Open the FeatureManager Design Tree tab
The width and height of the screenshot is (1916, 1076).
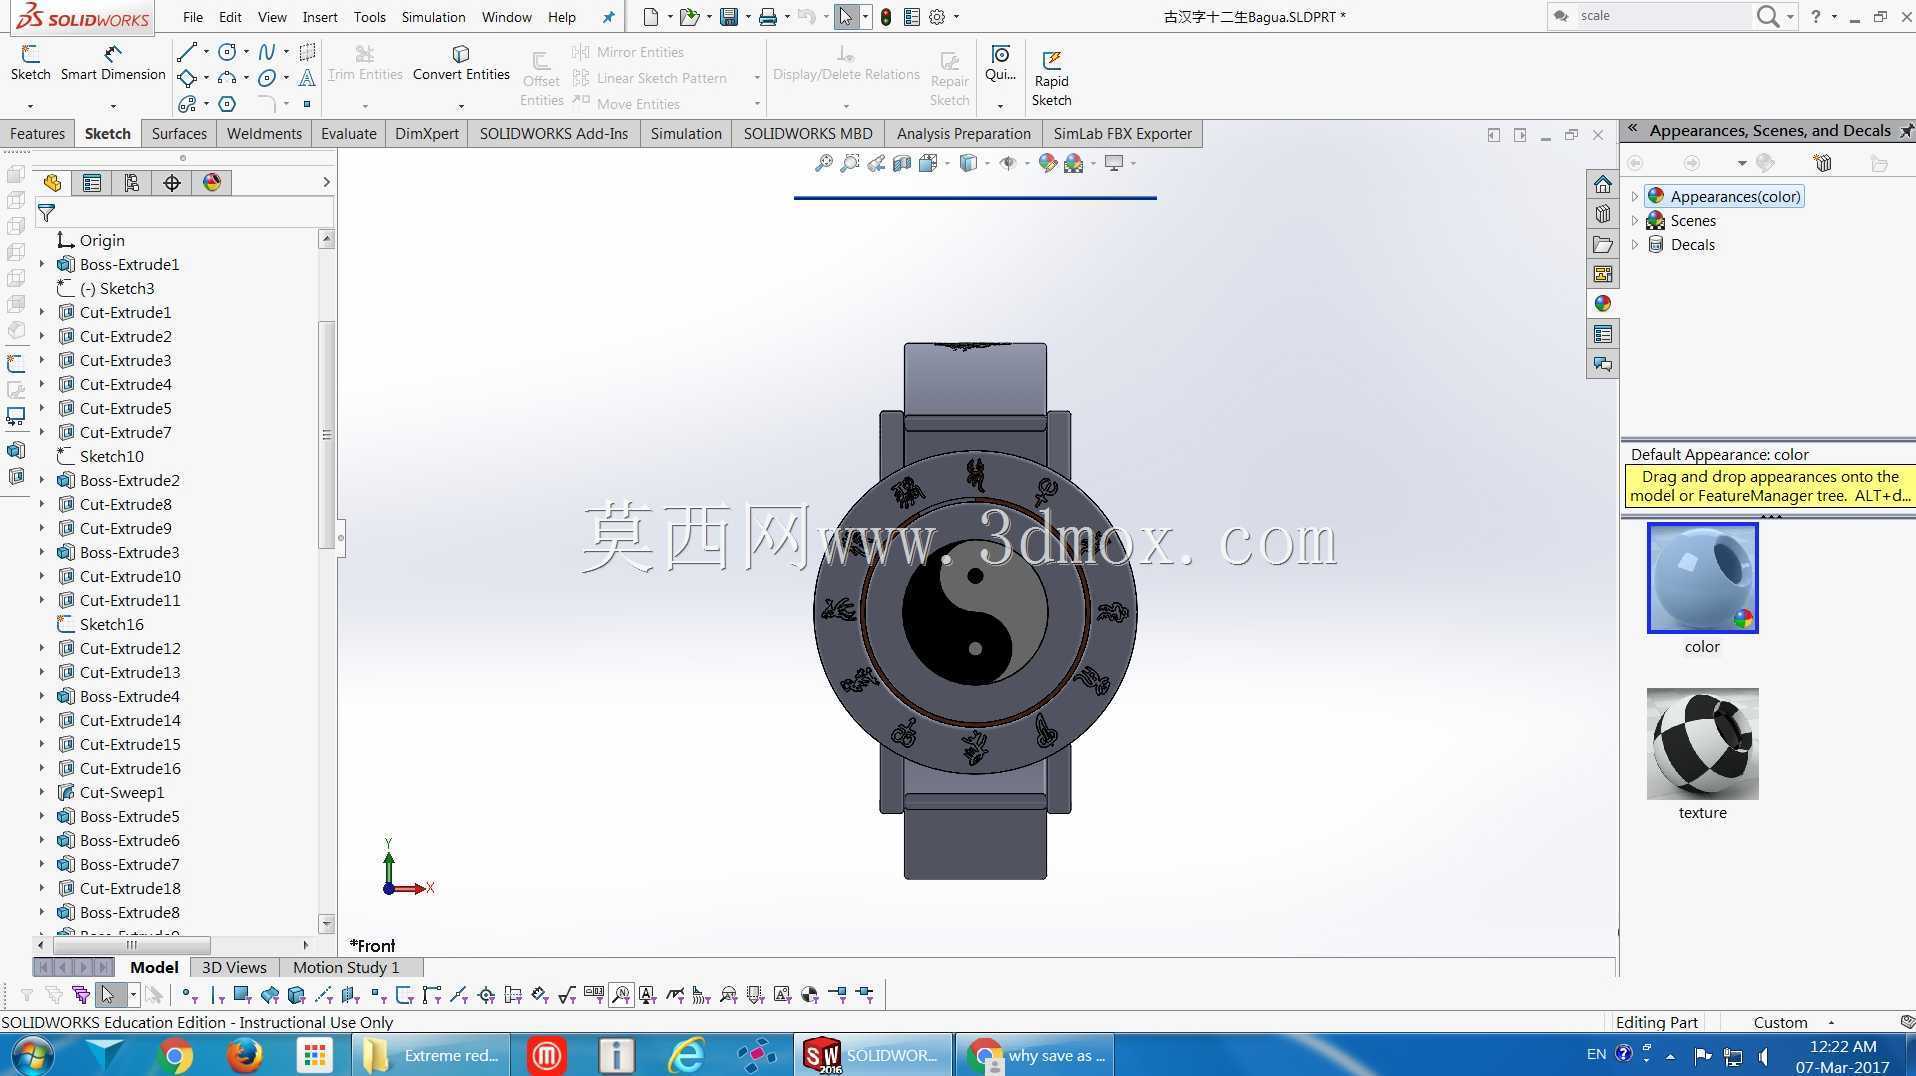click(52, 183)
